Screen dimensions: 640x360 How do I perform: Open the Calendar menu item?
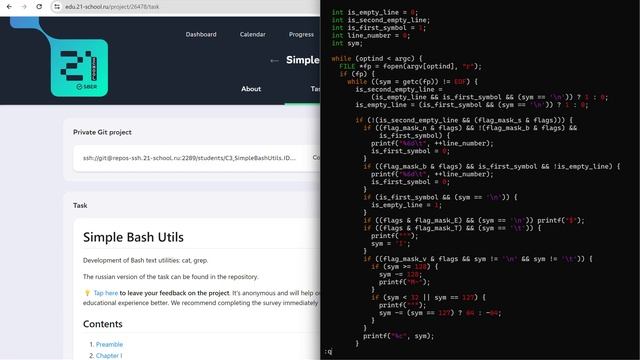click(252, 34)
